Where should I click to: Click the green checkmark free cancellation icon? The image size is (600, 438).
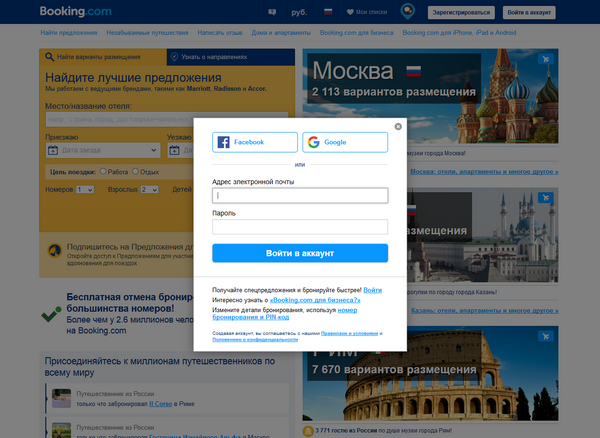[x=51, y=314]
